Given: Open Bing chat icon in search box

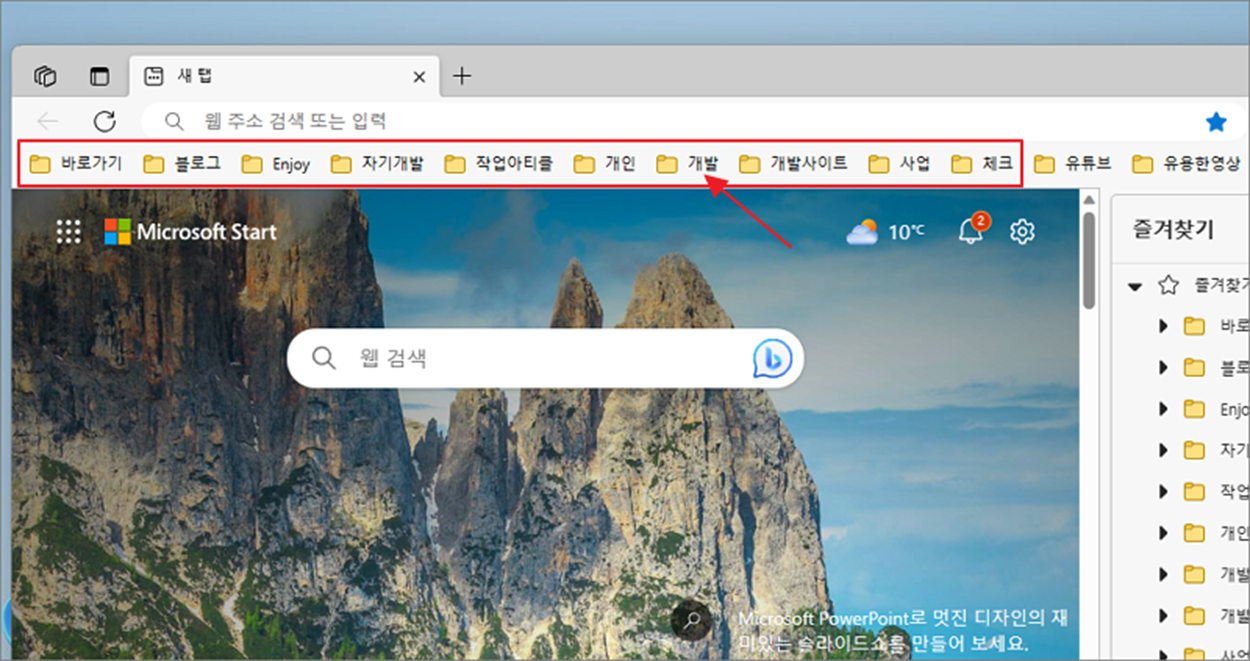Looking at the screenshot, I should (772, 358).
